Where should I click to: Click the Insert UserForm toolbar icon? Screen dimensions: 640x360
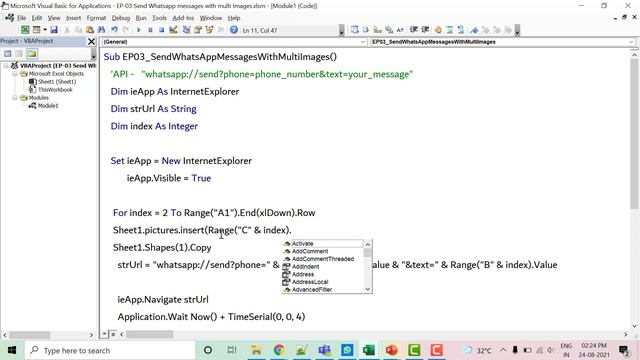(x=37, y=30)
